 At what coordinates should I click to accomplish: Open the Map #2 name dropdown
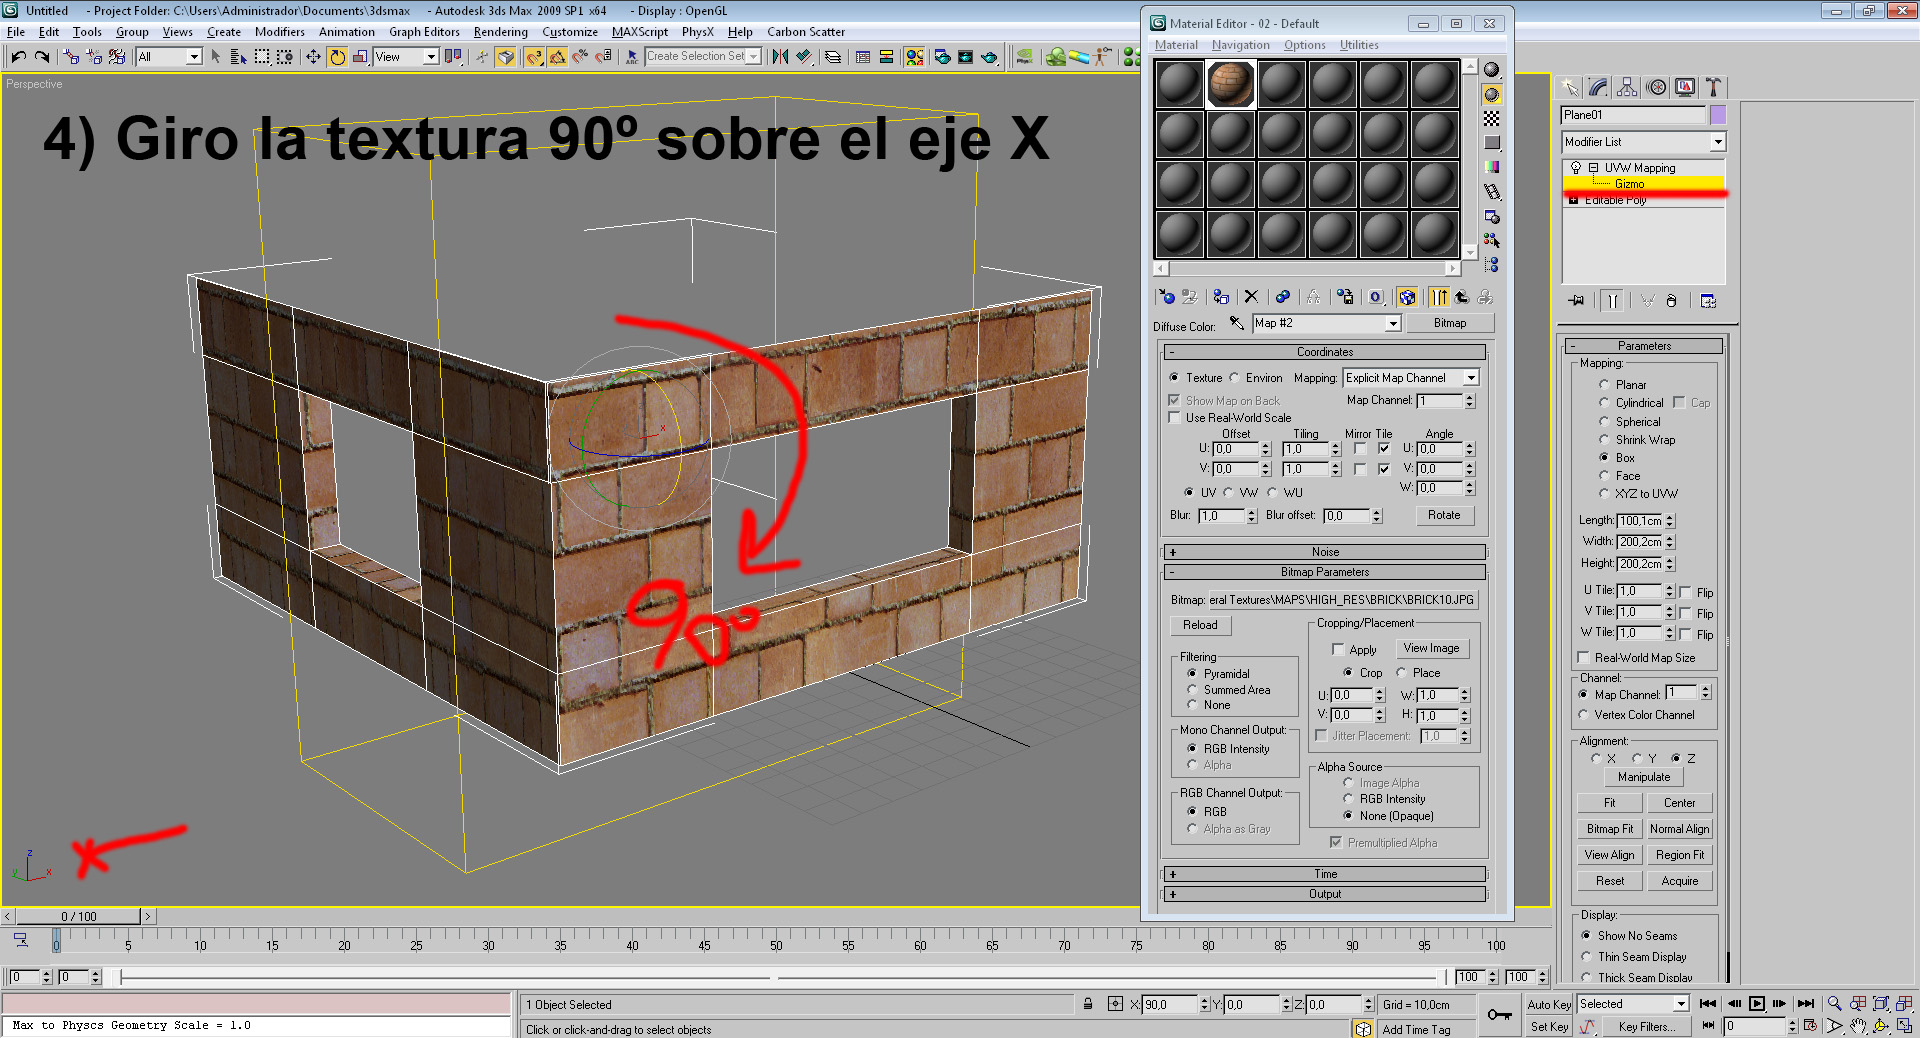1393,324
